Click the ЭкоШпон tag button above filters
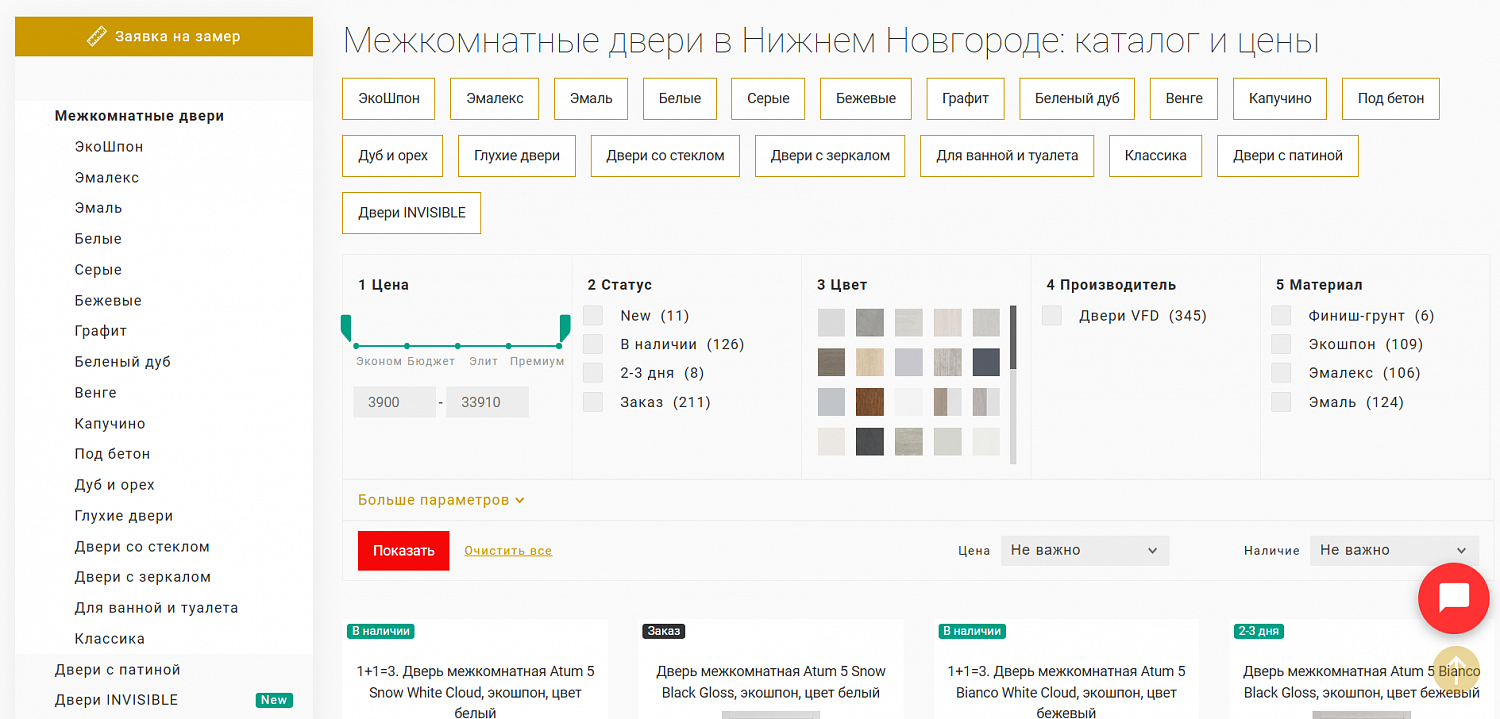Screen dimensions: 1500x719 (x=389, y=99)
